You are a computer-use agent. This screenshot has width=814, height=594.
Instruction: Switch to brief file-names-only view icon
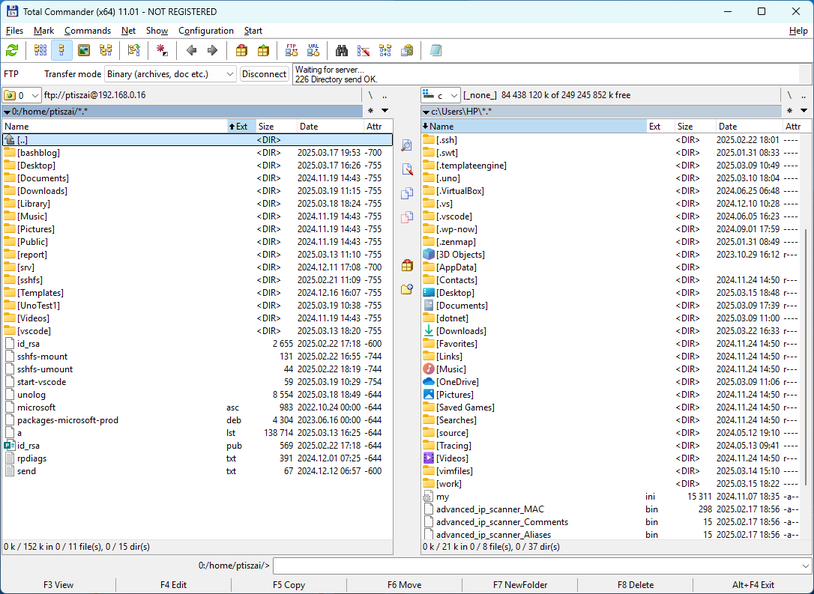click(x=40, y=50)
